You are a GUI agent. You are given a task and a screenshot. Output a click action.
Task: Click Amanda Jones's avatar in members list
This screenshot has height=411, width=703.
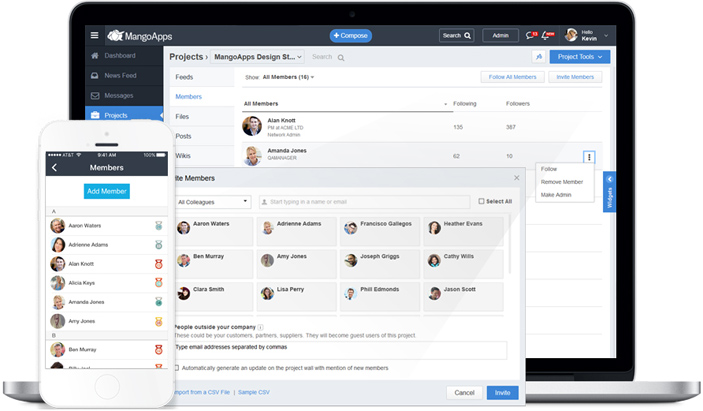(x=252, y=156)
